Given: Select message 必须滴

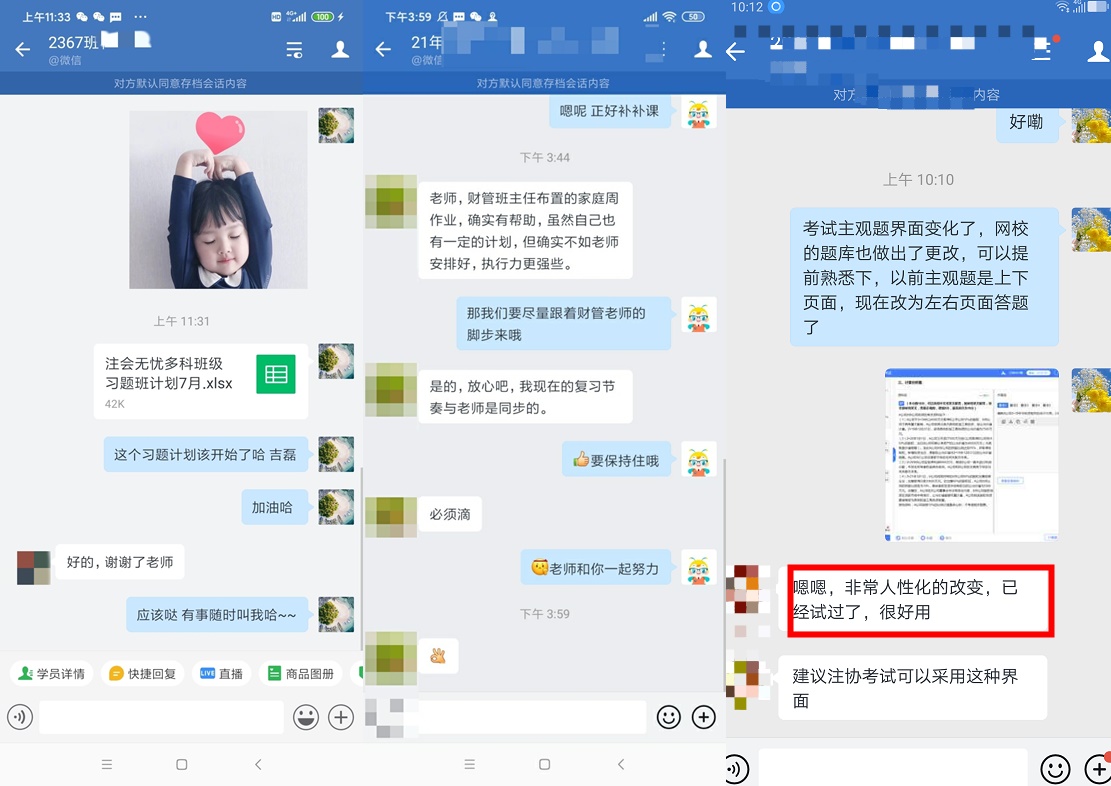Looking at the screenshot, I should click(x=450, y=514).
